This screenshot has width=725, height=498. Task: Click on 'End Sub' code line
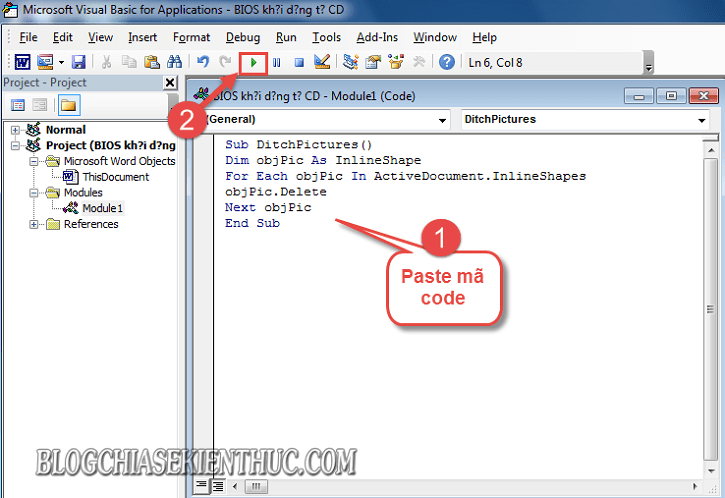click(x=252, y=223)
